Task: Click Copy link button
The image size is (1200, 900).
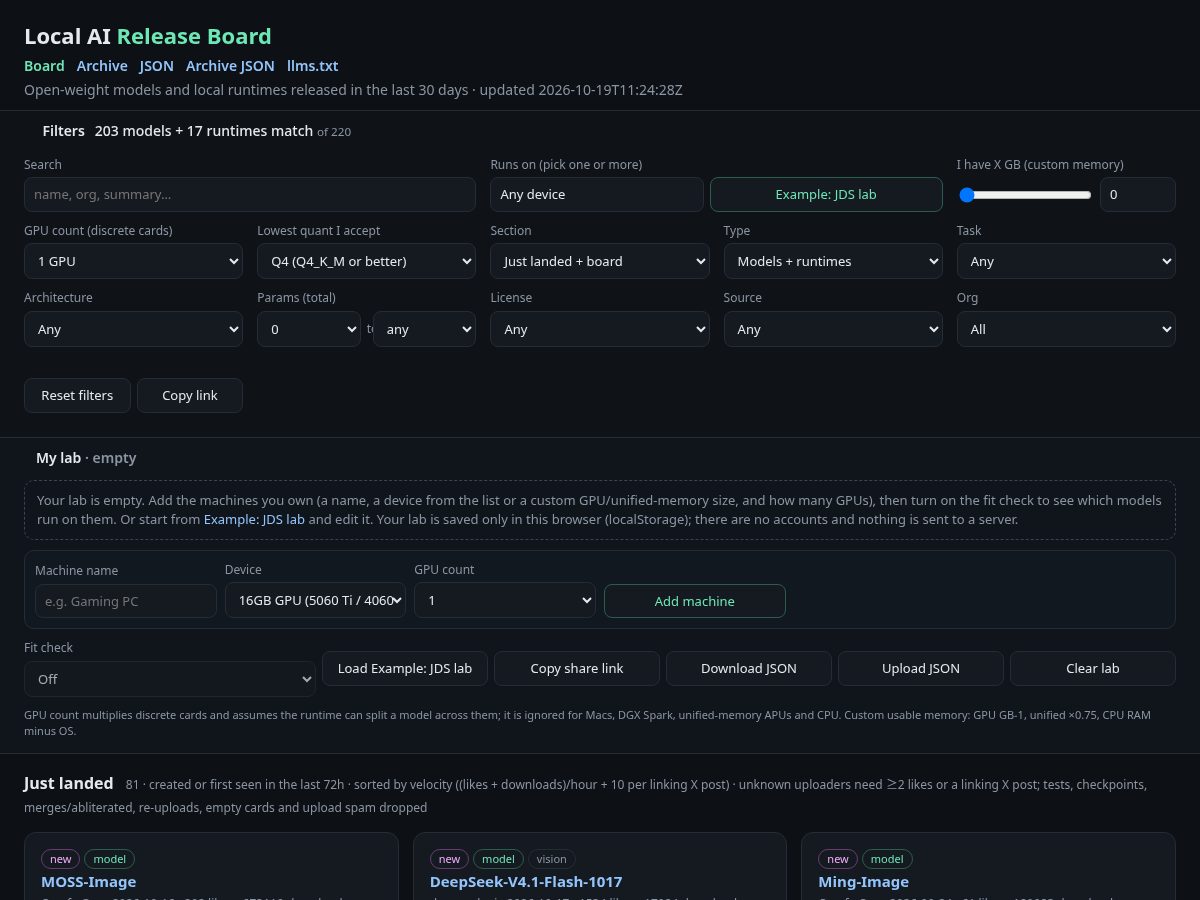Action: [190, 395]
